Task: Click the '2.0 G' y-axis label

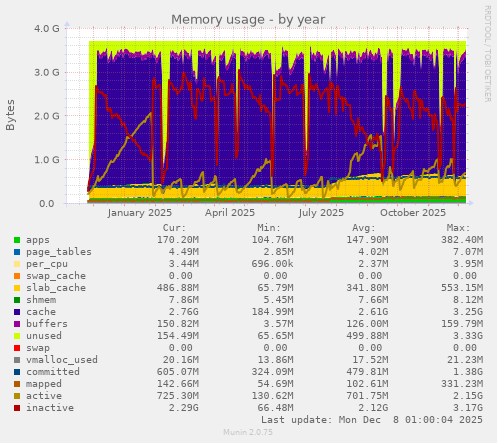Action: [x=47, y=116]
